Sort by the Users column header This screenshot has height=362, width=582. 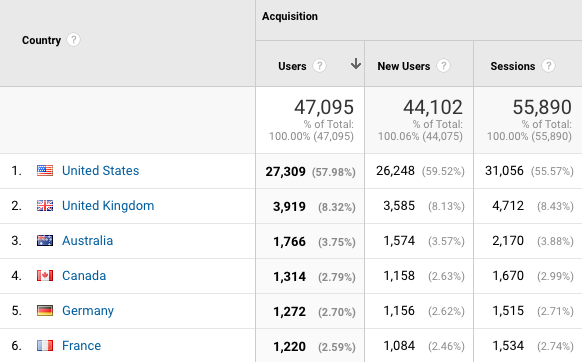click(292, 66)
